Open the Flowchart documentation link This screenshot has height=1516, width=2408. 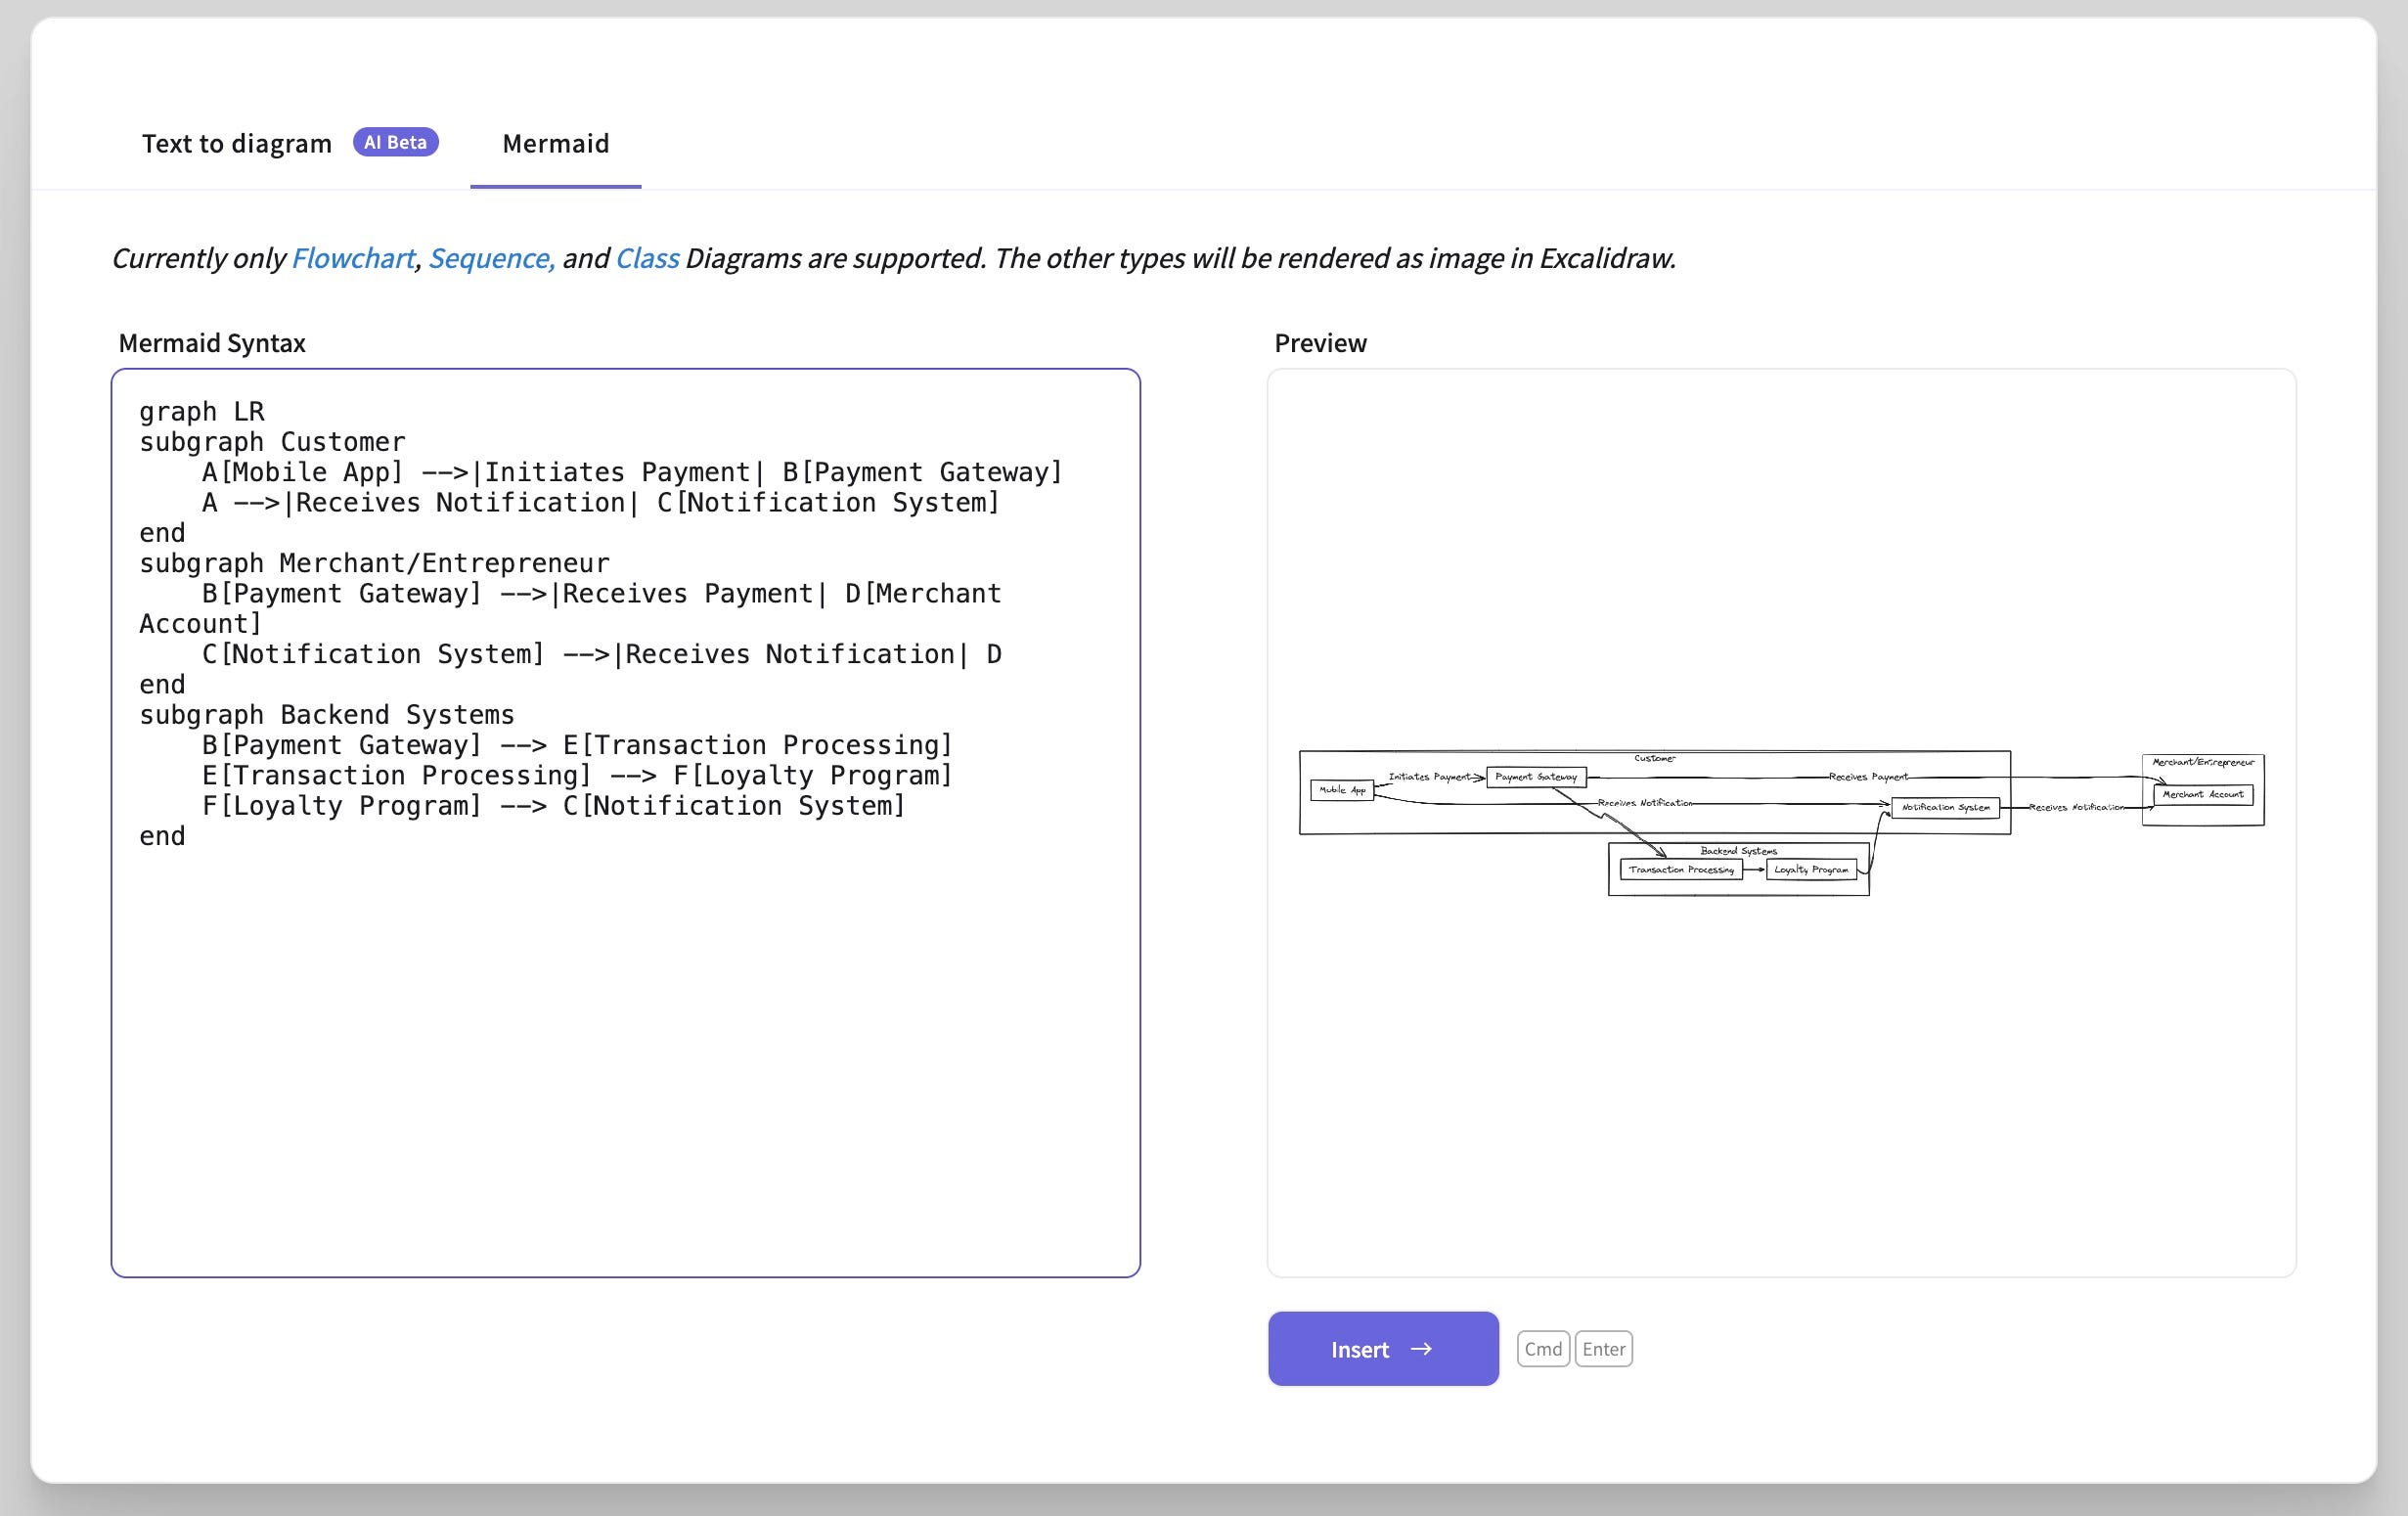pos(352,258)
